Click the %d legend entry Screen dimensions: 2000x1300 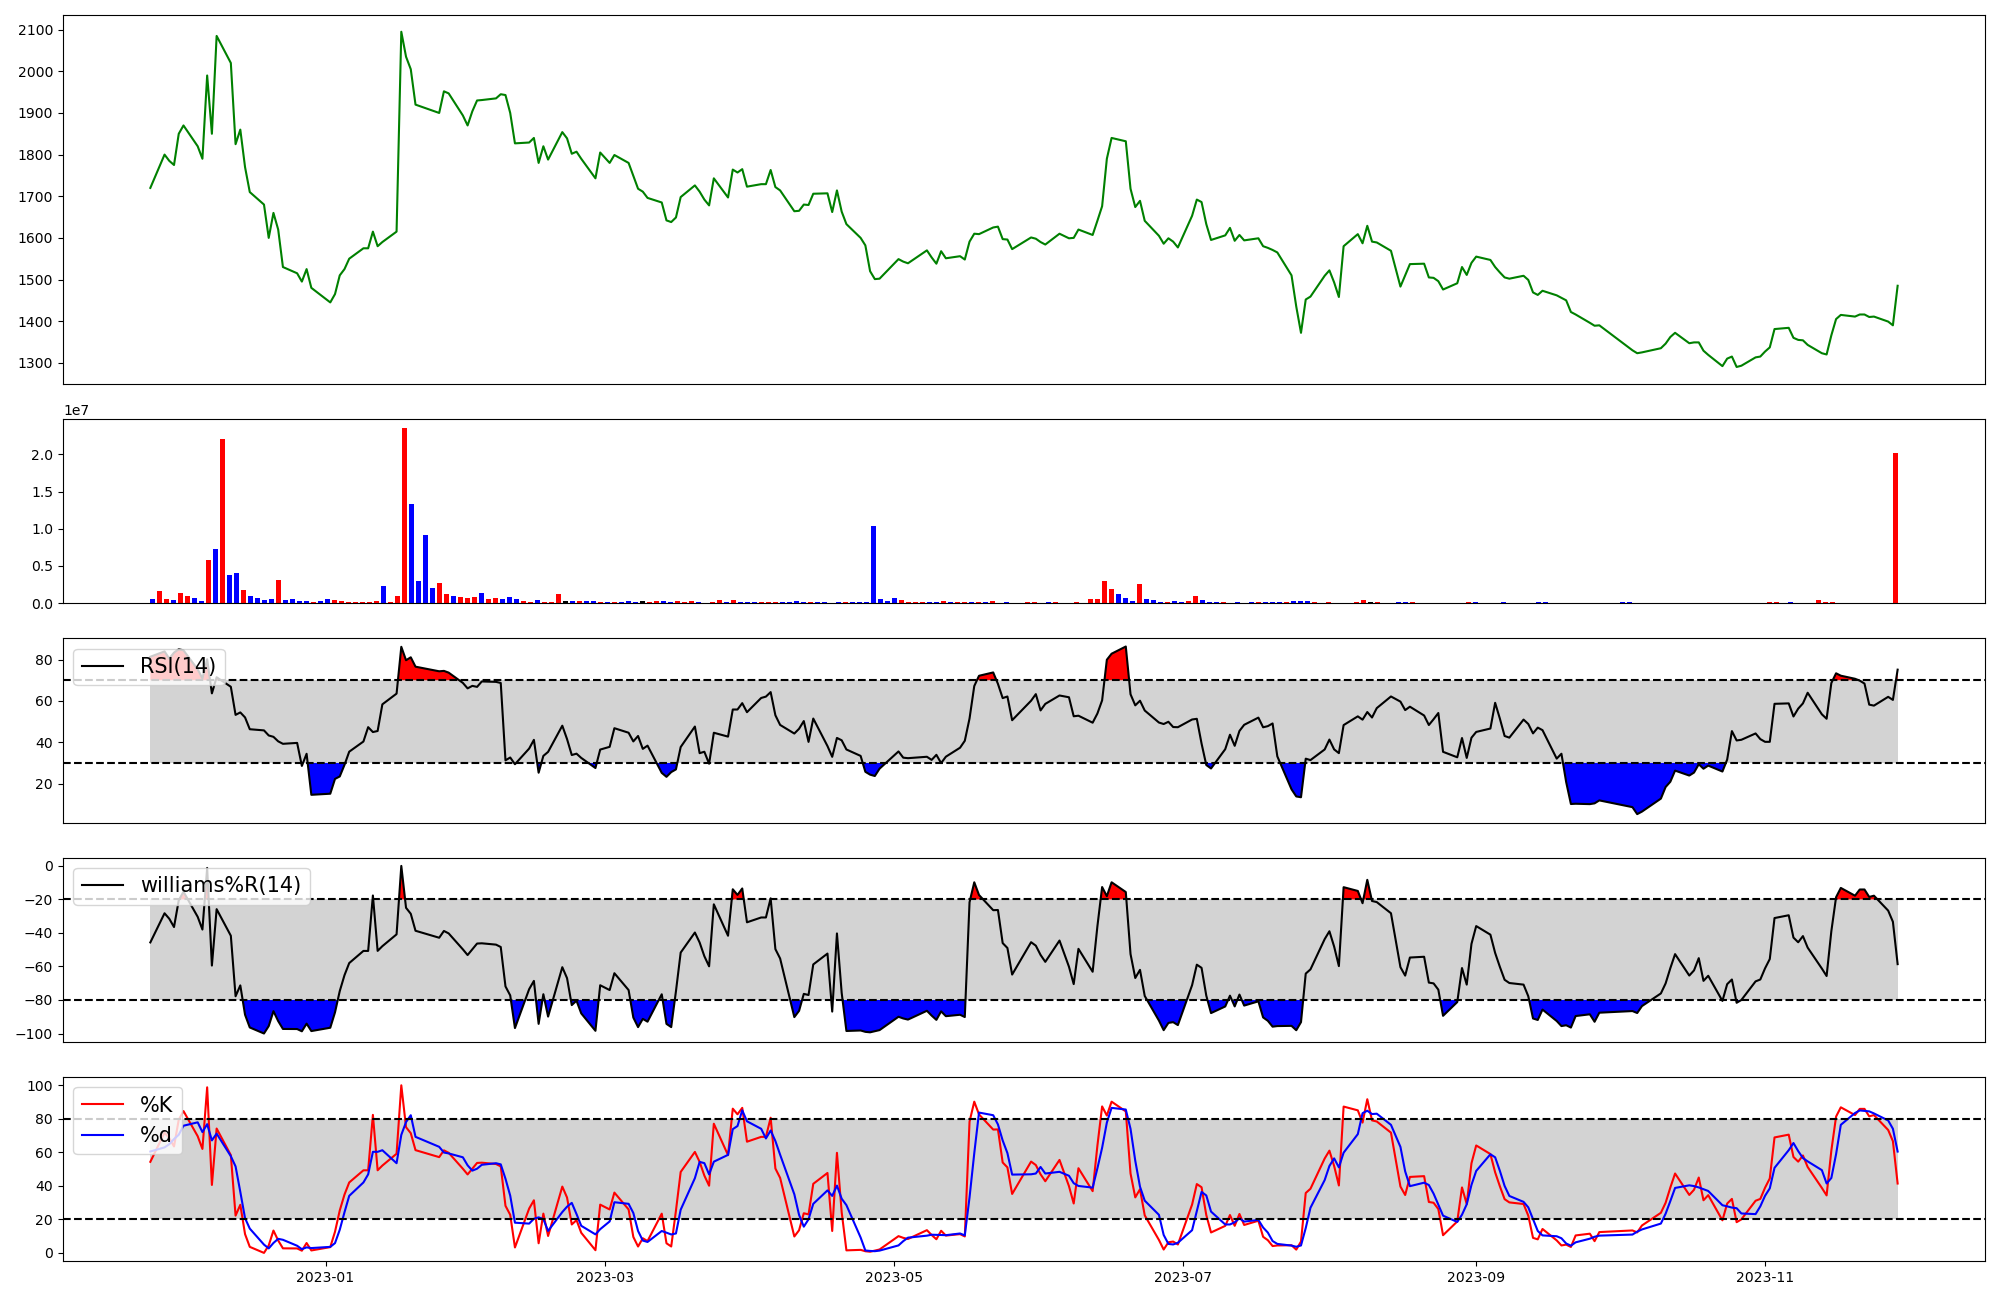tap(156, 1135)
